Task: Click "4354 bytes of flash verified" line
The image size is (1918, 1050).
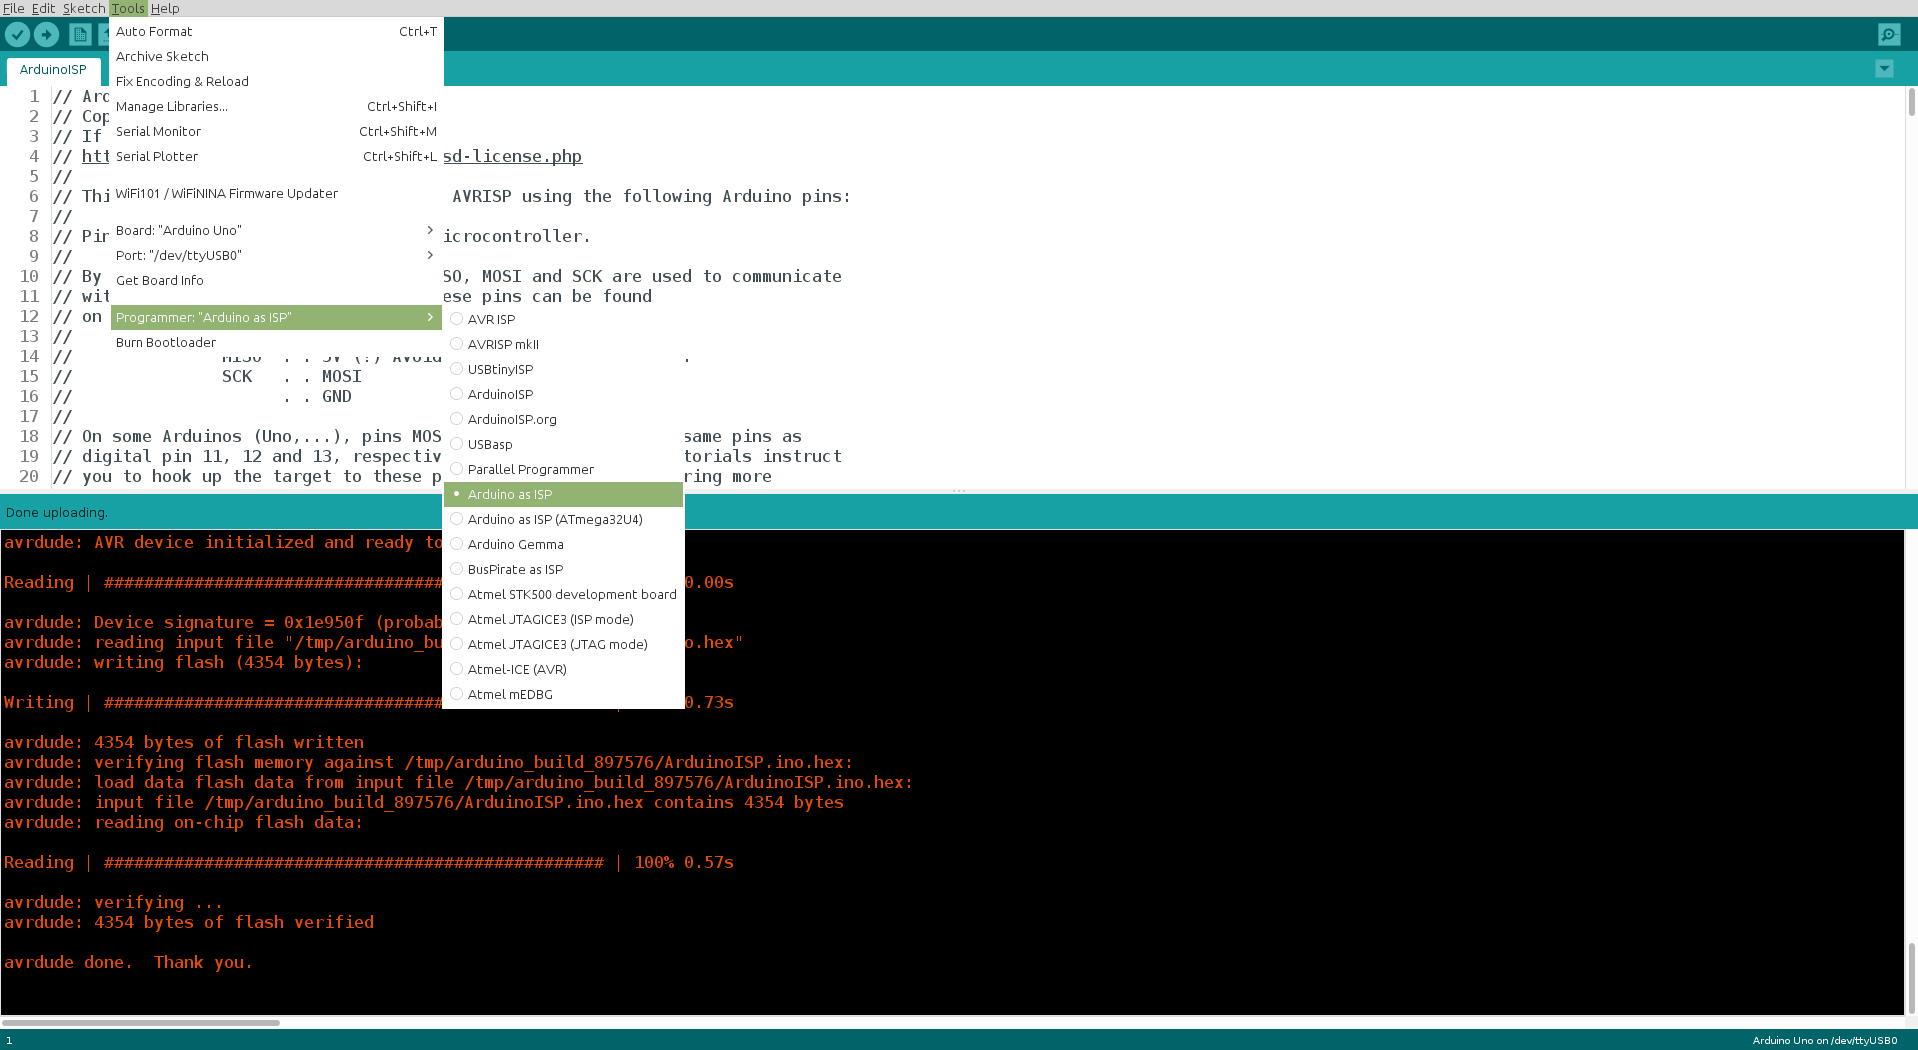Action: coord(189,922)
